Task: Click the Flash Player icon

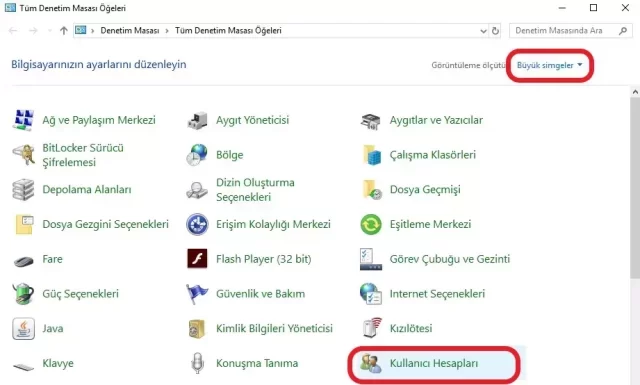Action: (x=197, y=258)
